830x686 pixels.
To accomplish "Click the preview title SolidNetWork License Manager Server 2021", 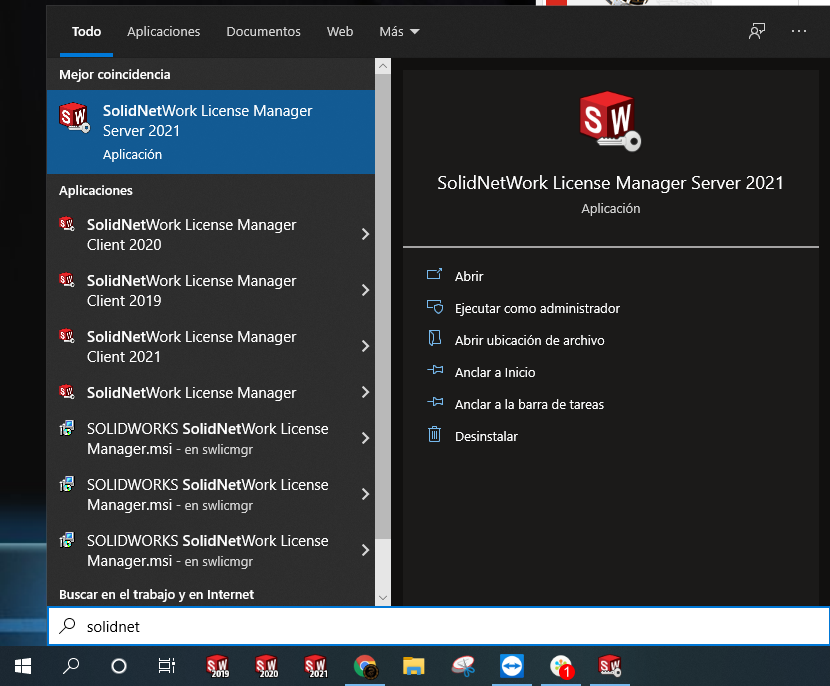I will [610, 183].
